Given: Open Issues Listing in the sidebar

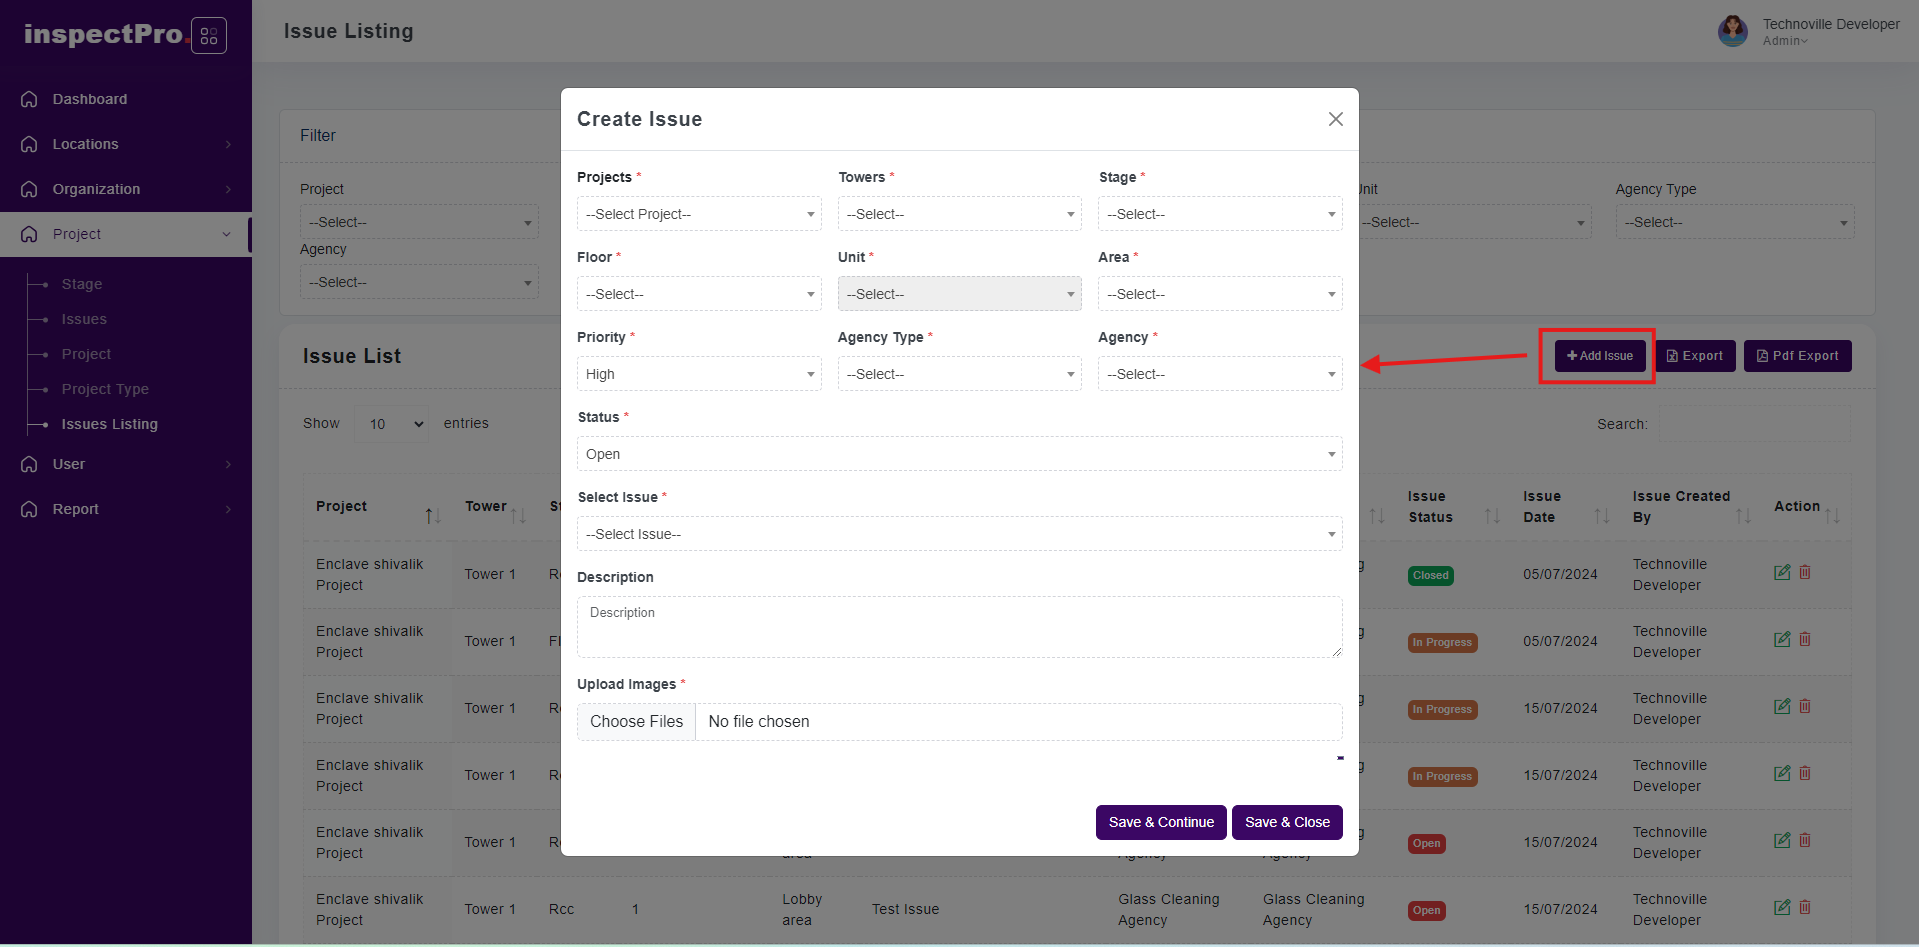Looking at the screenshot, I should point(109,424).
